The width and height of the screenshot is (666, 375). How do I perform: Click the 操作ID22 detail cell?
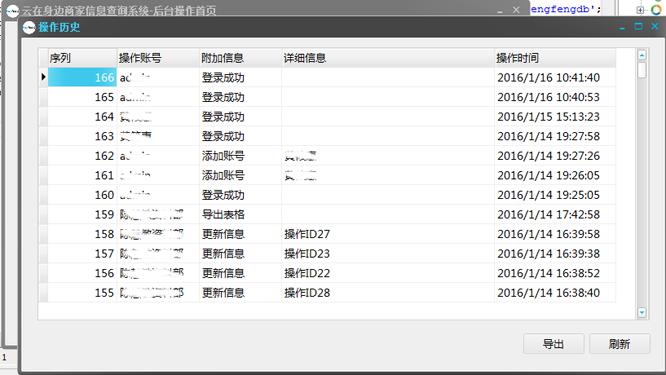tap(388, 273)
